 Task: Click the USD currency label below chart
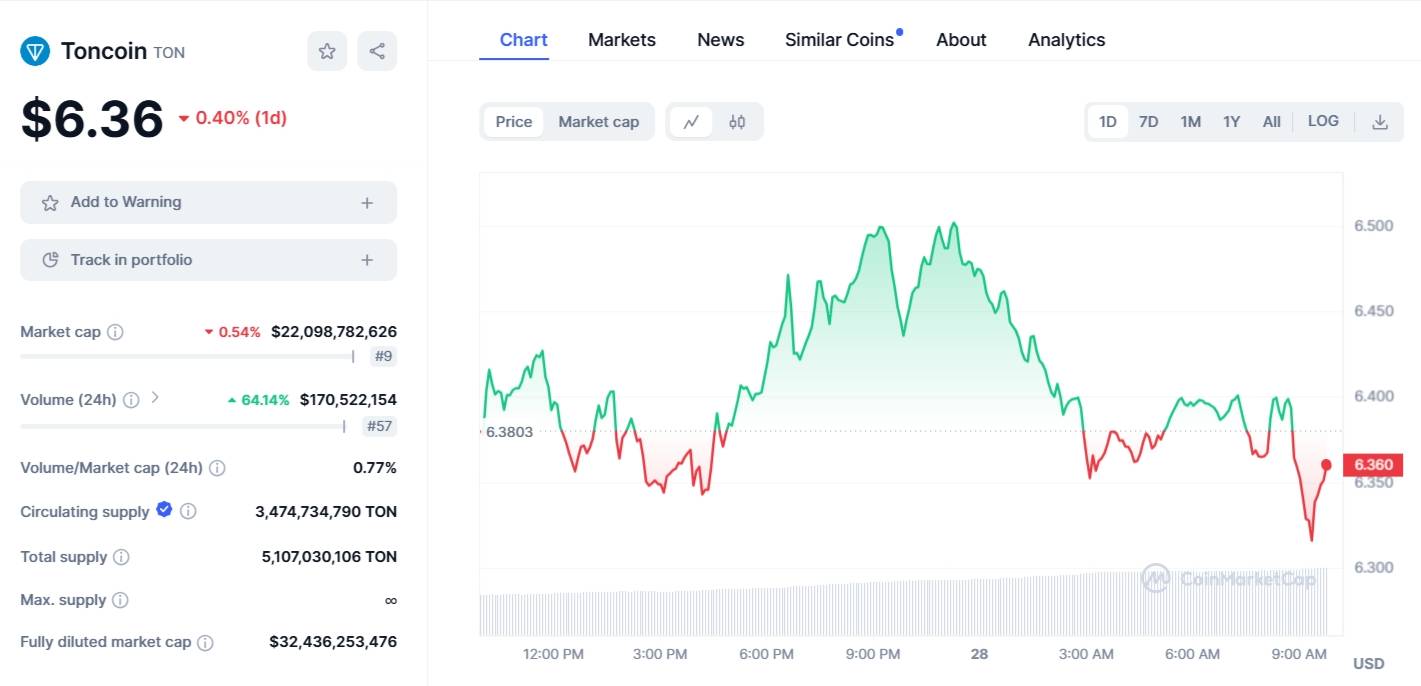click(x=1369, y=664)
